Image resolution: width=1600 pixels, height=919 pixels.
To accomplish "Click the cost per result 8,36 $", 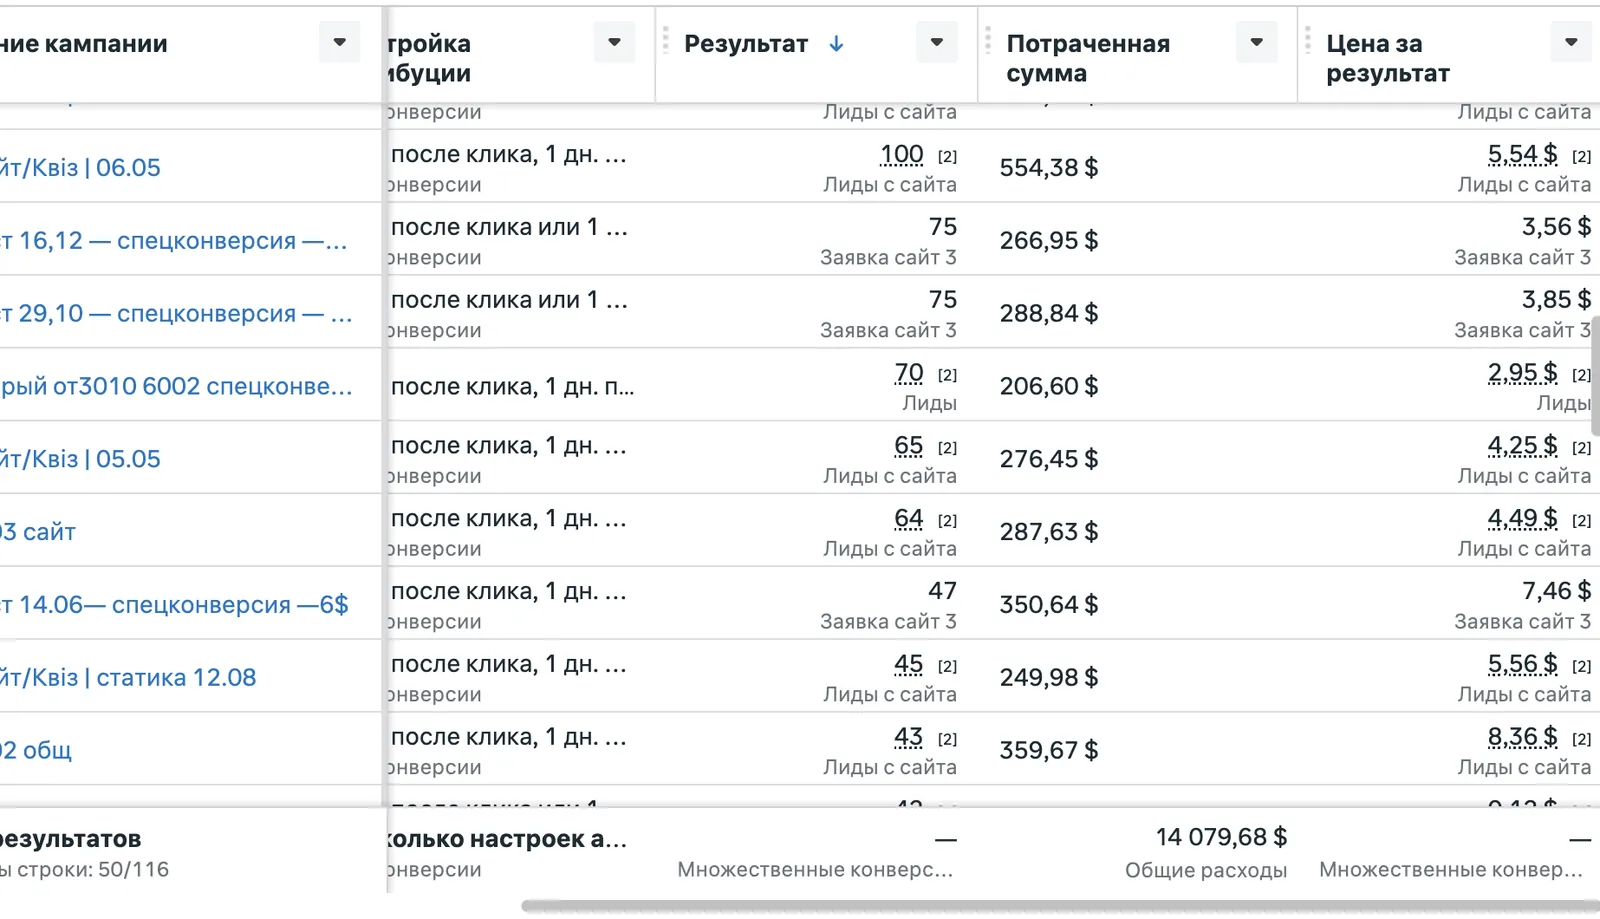I will [1522, 738].
